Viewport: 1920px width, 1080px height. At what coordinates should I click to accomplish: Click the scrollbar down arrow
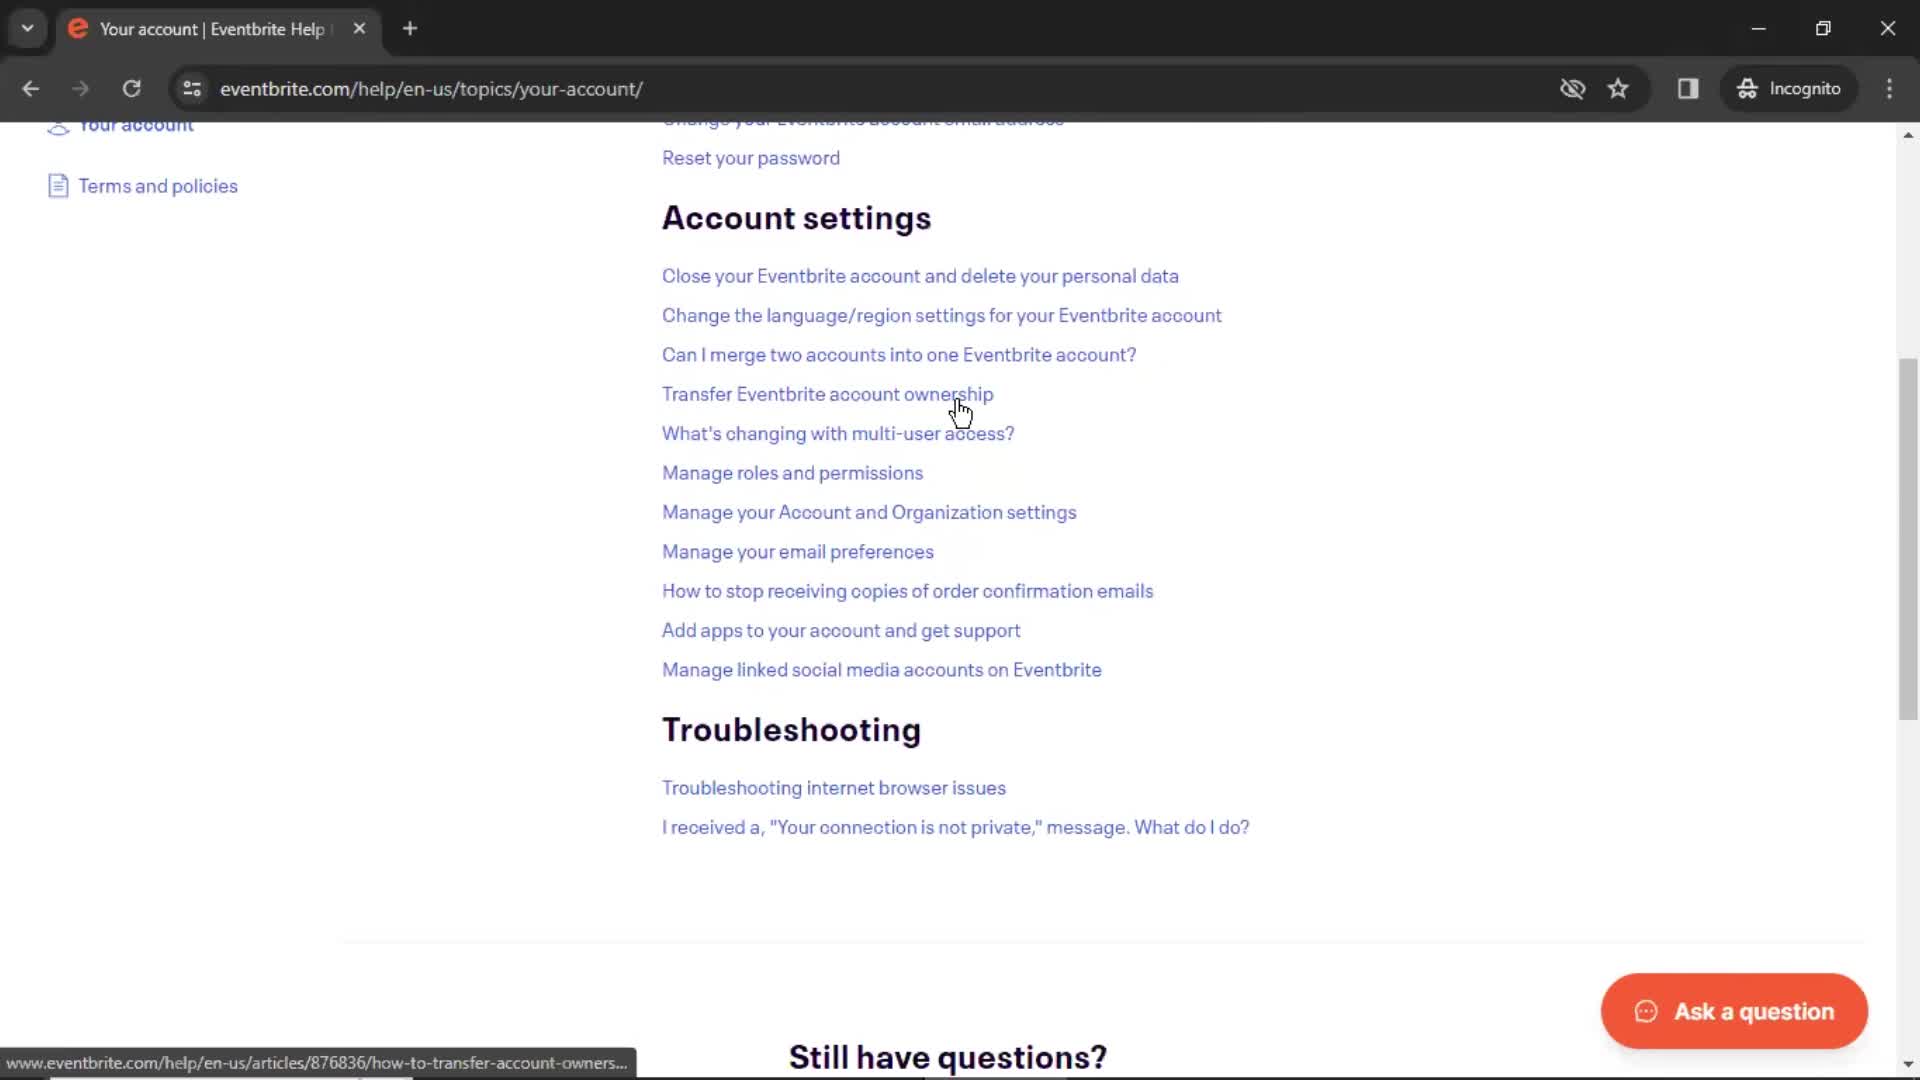[x=1908, y=1064]
